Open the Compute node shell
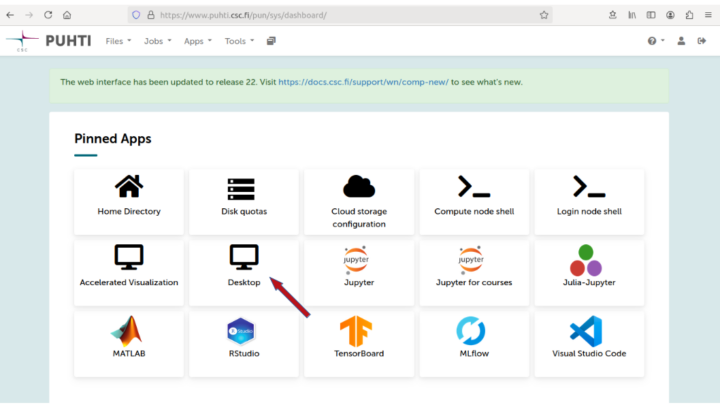Image resolution: width=720 pixels, height=405 pixels. (x=474, y=202)
